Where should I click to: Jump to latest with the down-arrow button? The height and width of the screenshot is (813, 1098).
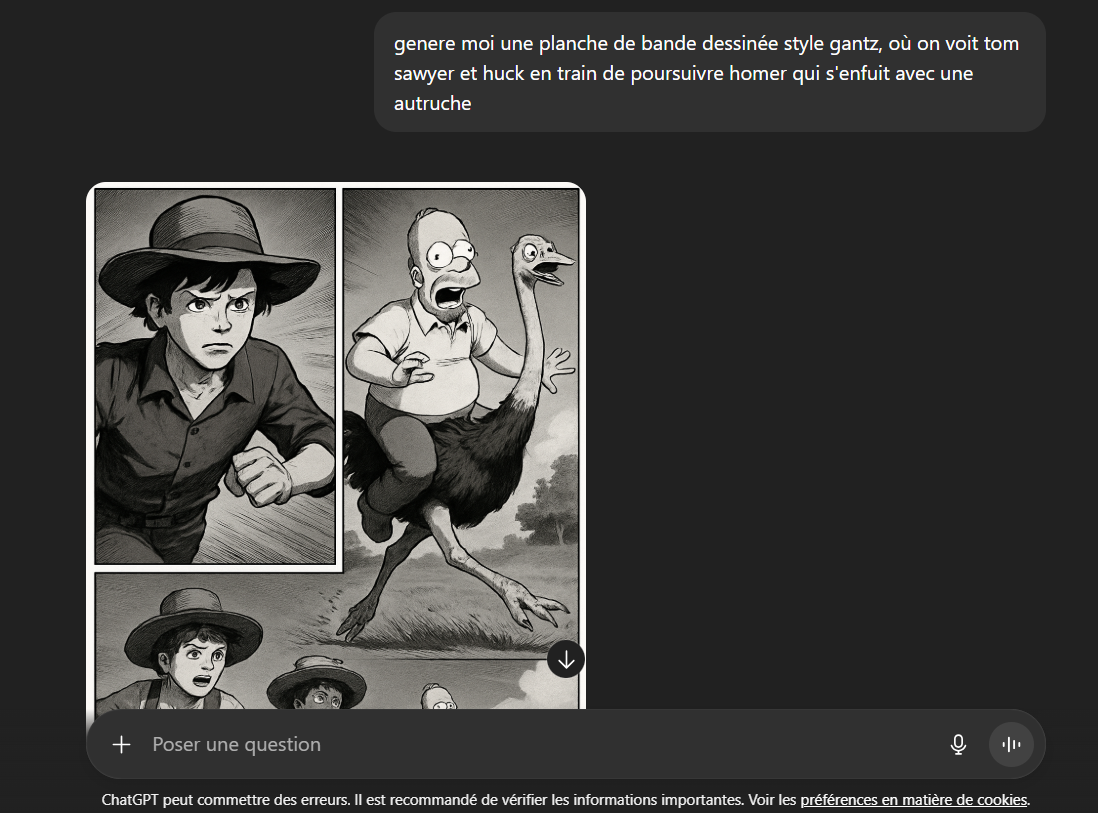(x=566, y=660)
